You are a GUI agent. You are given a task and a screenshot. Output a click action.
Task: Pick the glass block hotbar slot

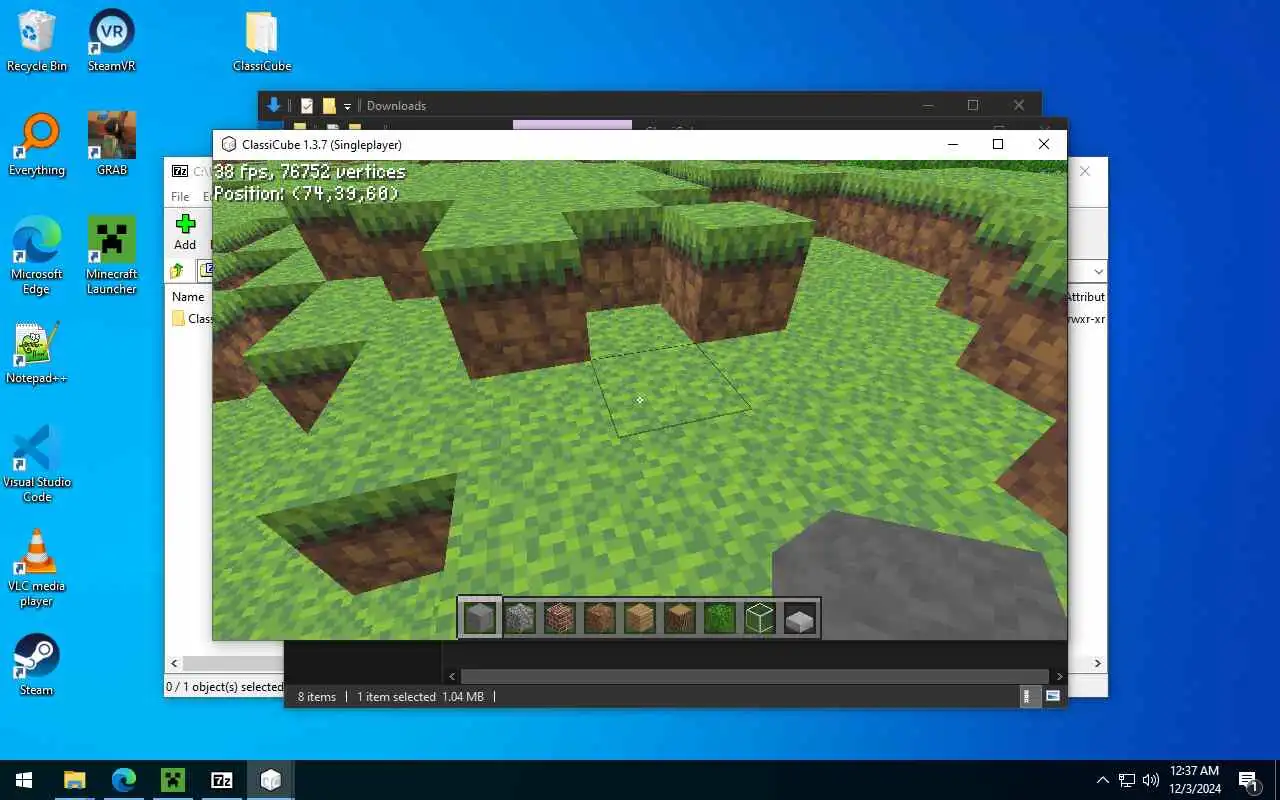point(760,618)
